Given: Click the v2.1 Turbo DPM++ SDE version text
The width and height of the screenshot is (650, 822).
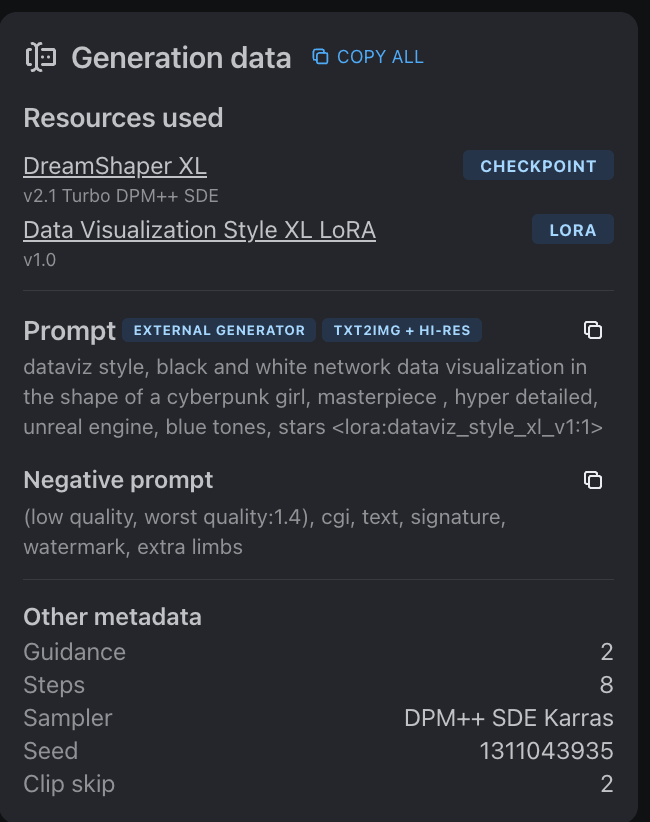Looking at the screenshot, I should click(121, 196).
